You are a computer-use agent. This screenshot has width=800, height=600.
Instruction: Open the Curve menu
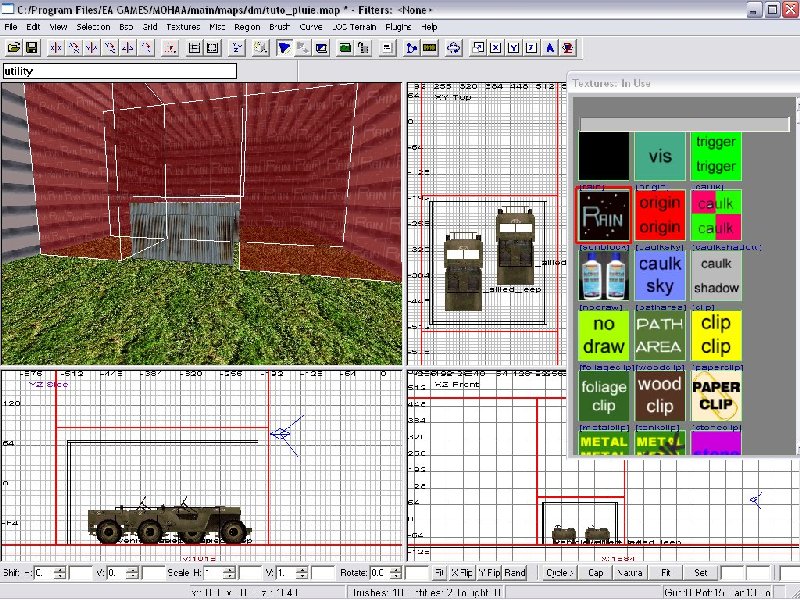(311, 27)
